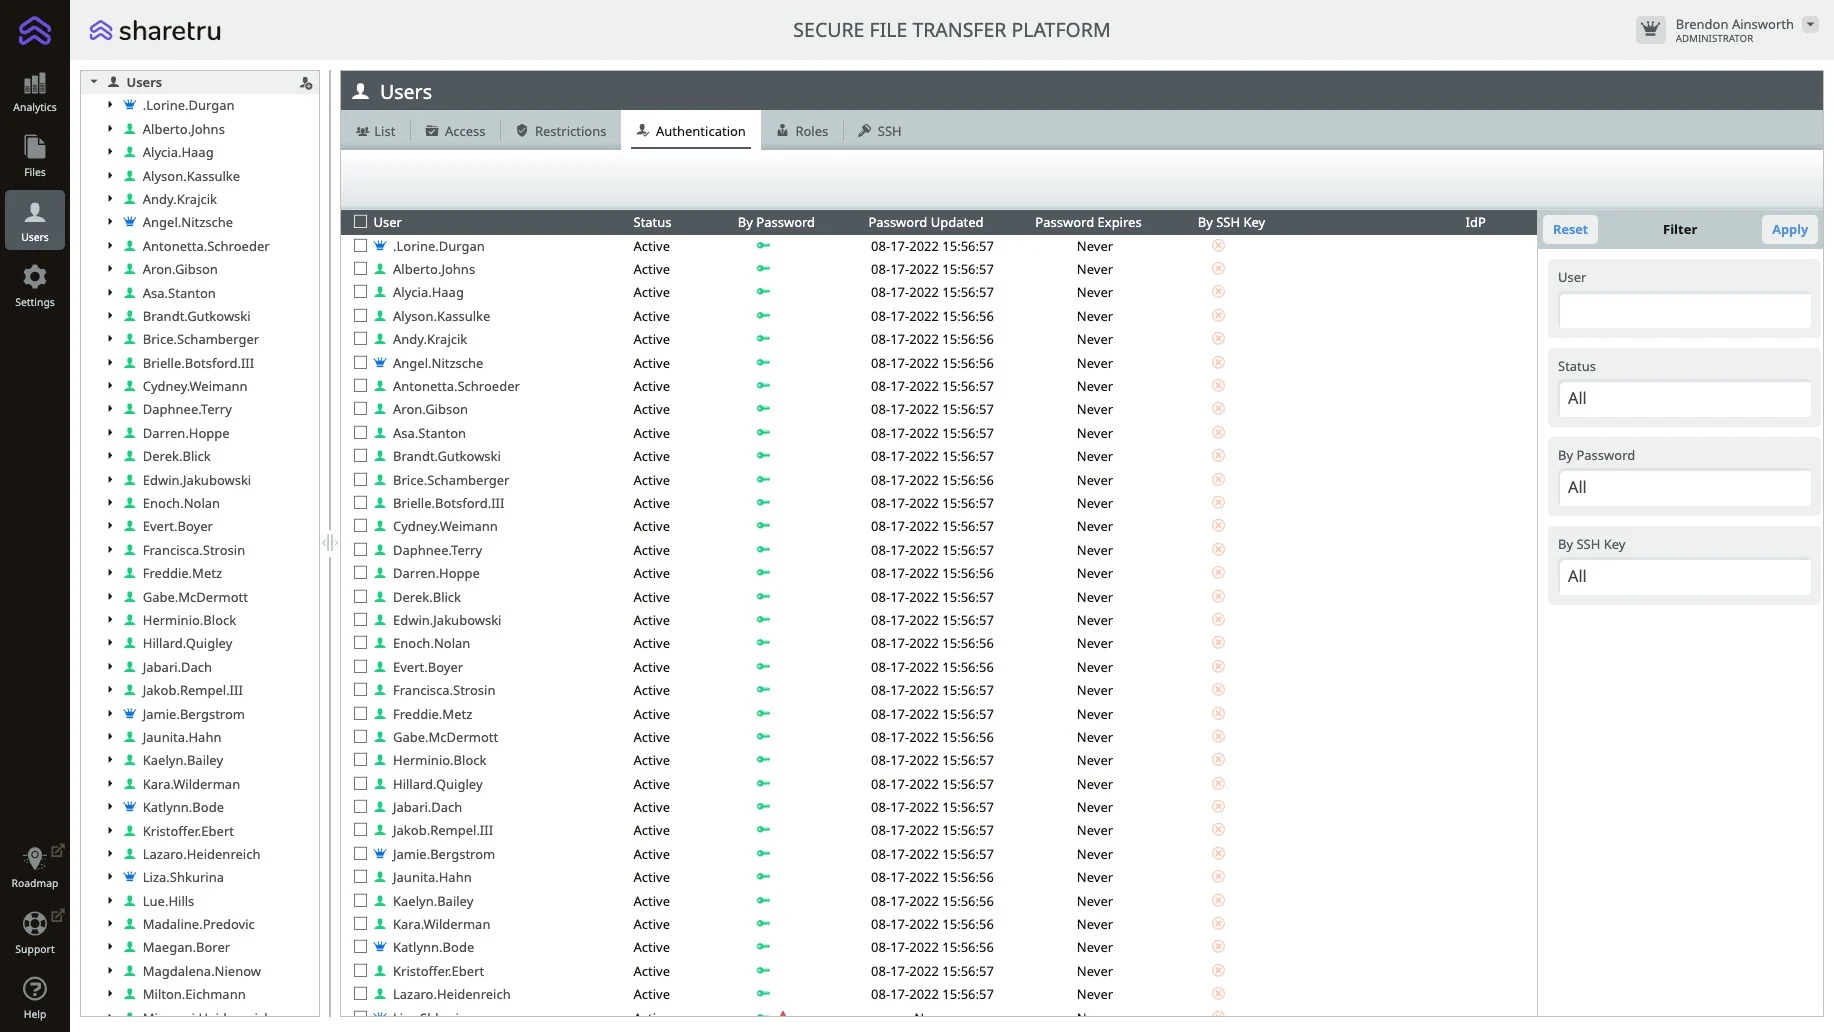
Task: Click the crown administrator avatar icon
Action: tap(1651, 30)
